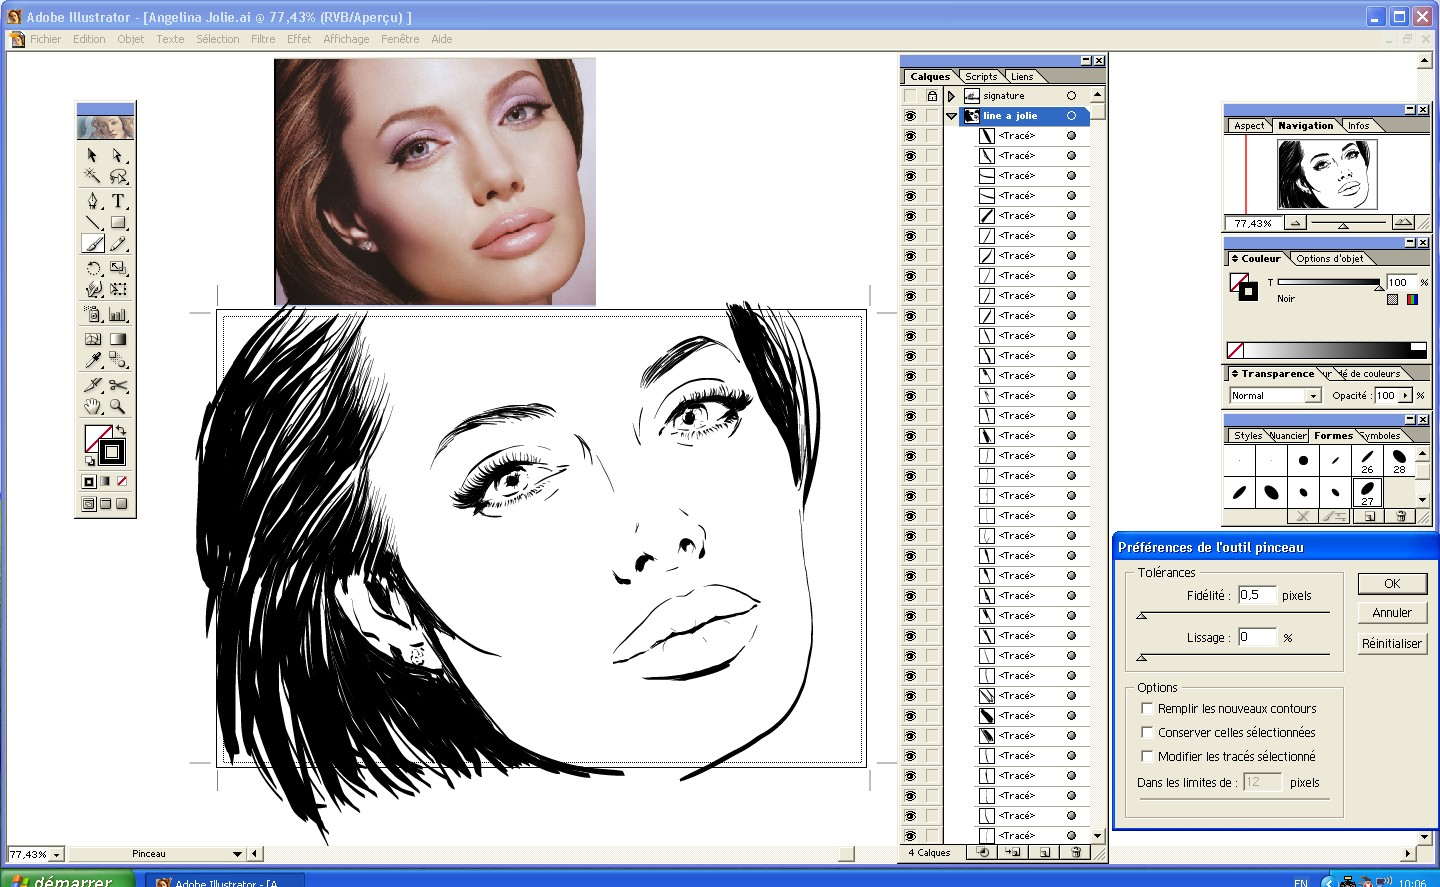This screenshot has height=887, width=1440.
Task: Switch to the Nuancier tab
Action: coord(1288,435)
